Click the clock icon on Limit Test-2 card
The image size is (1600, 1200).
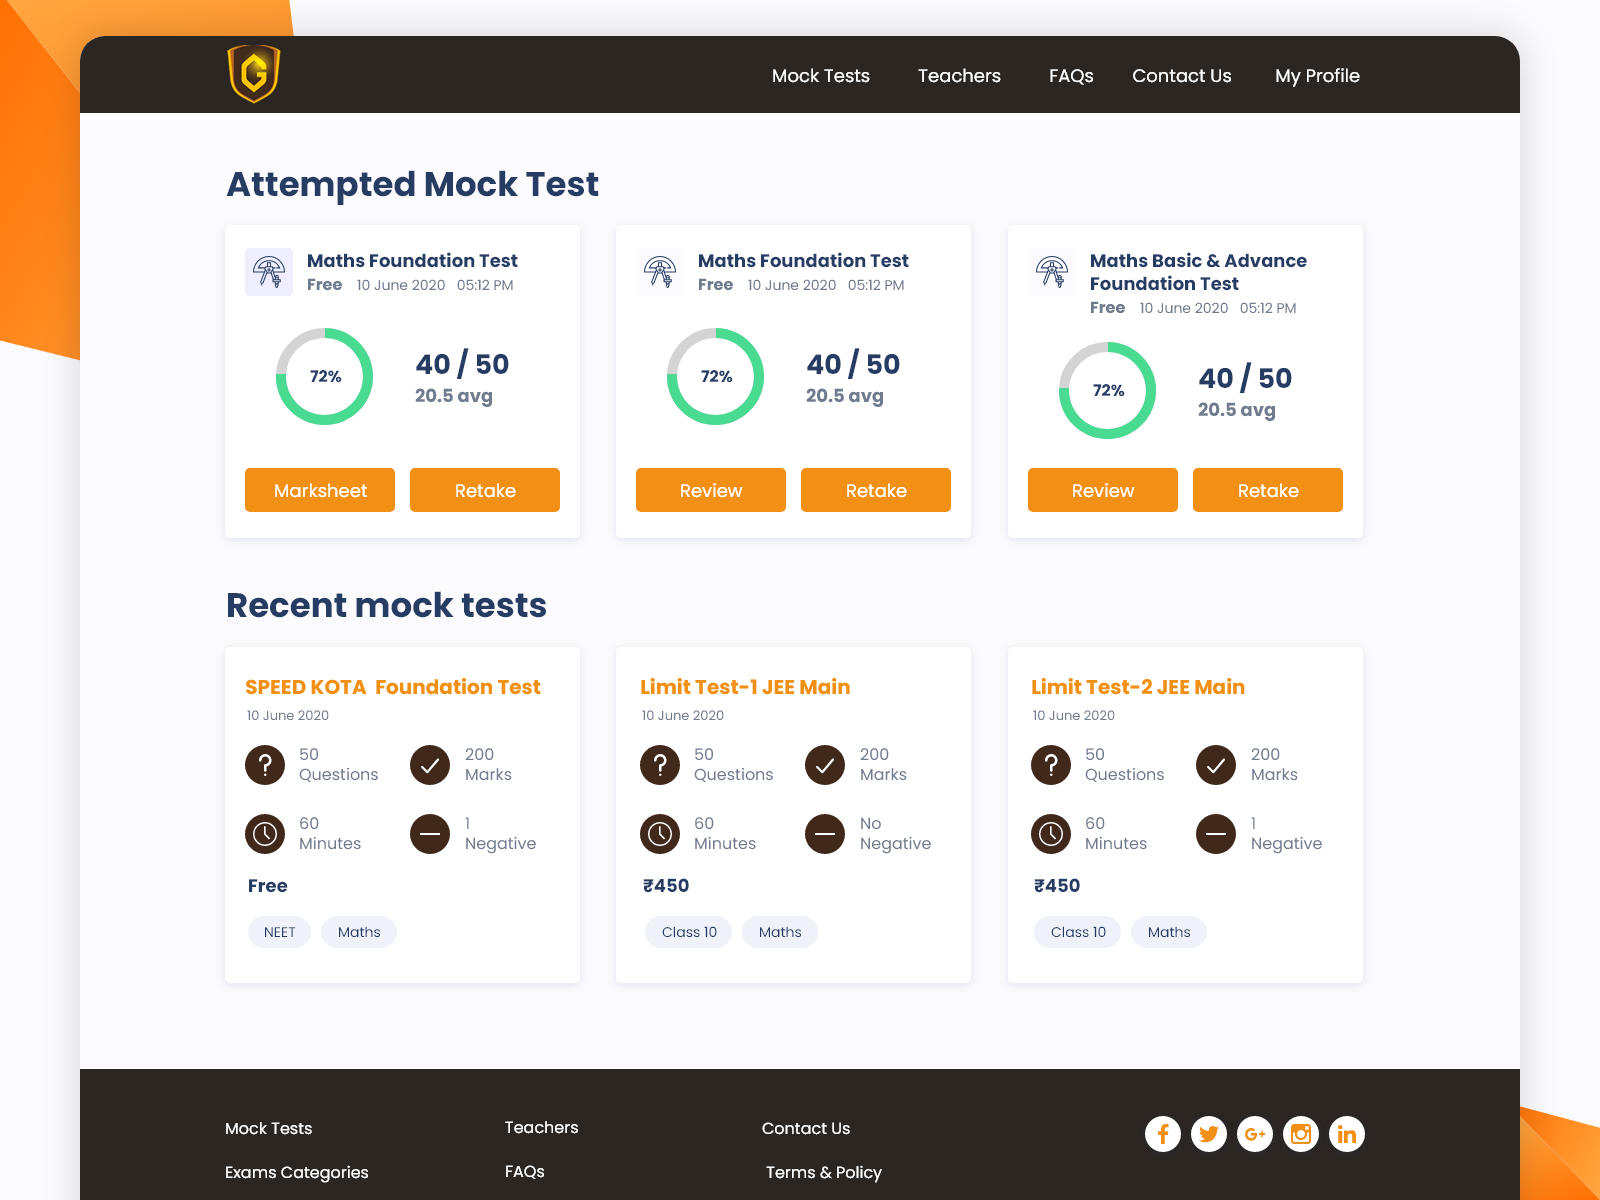tap(1051, 833)
